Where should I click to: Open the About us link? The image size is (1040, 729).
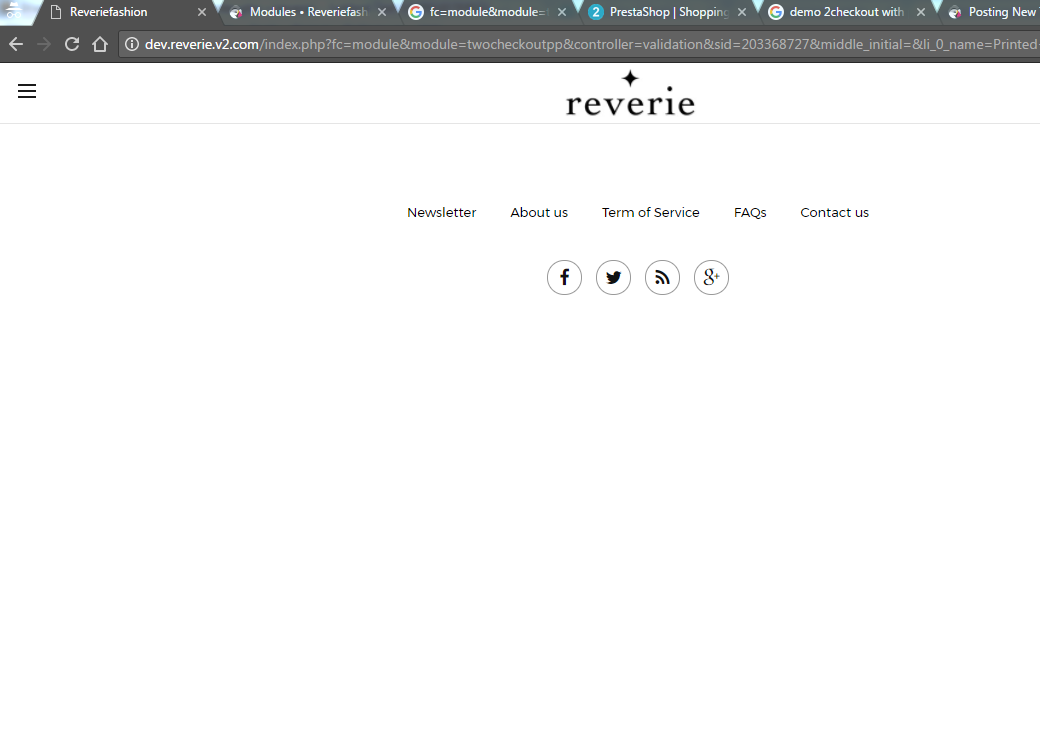click(x=539, y=212)
